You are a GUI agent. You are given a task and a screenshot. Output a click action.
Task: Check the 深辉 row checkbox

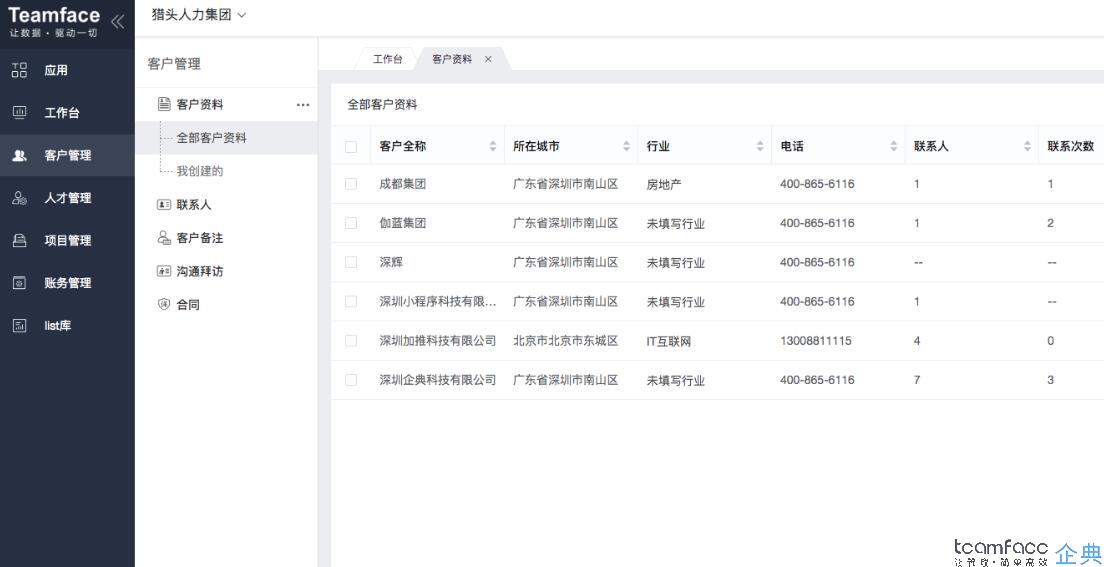[351, 262]
